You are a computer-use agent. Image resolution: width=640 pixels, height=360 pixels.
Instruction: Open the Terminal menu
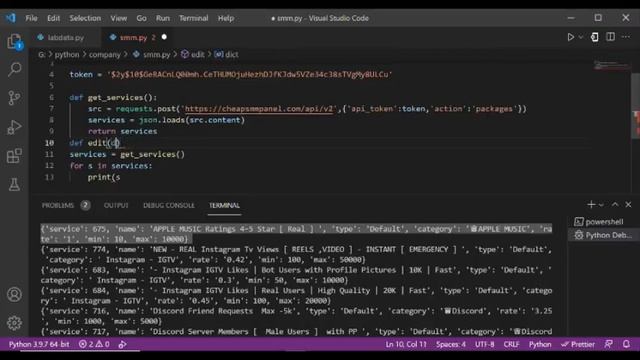[x=193, y=18]
